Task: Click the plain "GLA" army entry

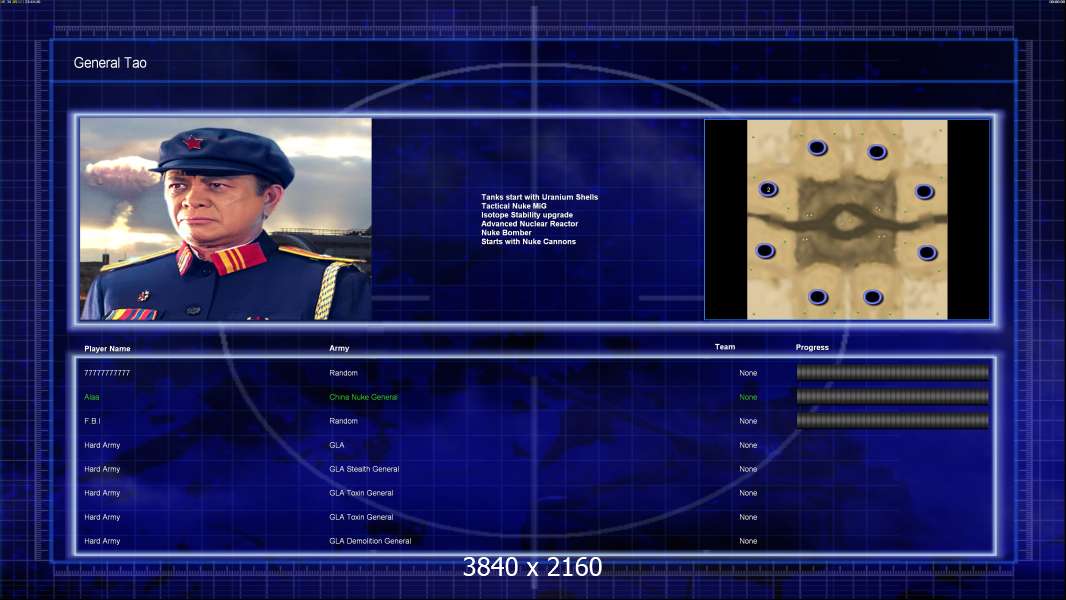Action: (337, 445)
